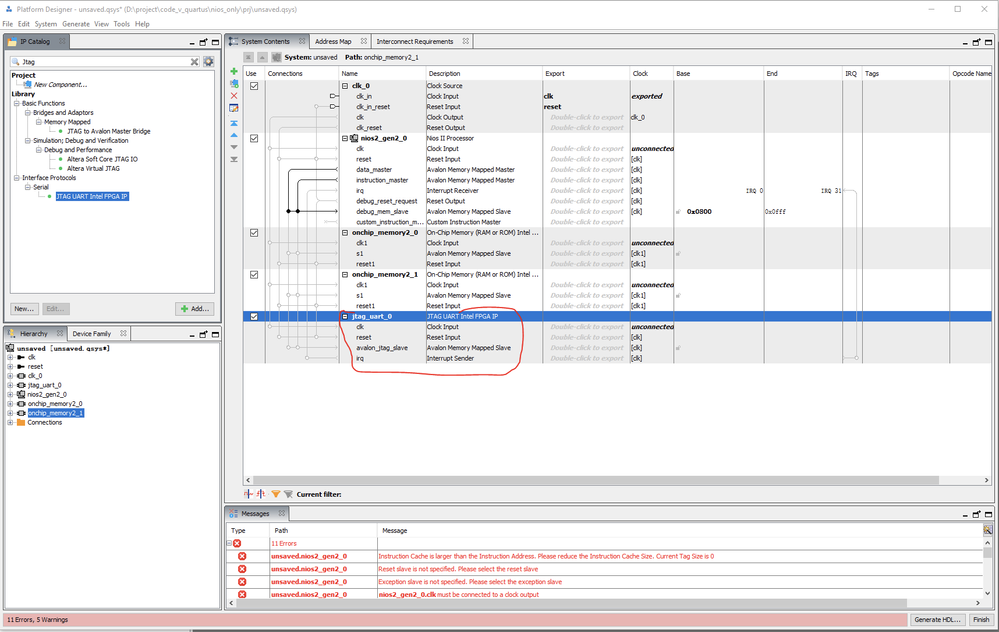
Task: Maximize the IP Catalog panel
Action: [215, 42]
